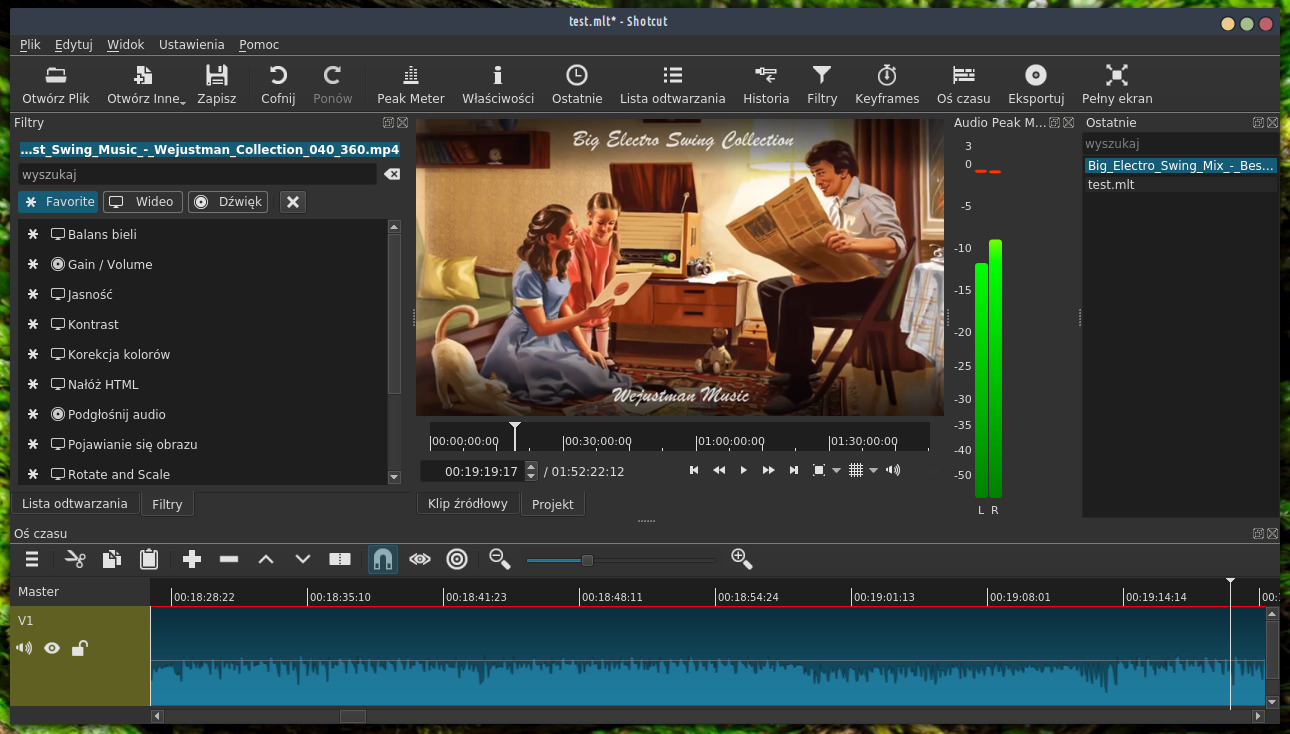This screenshot has height=734, width=1290.
Task: Switch to the Filtry tab
Action: tap(167, 504)
